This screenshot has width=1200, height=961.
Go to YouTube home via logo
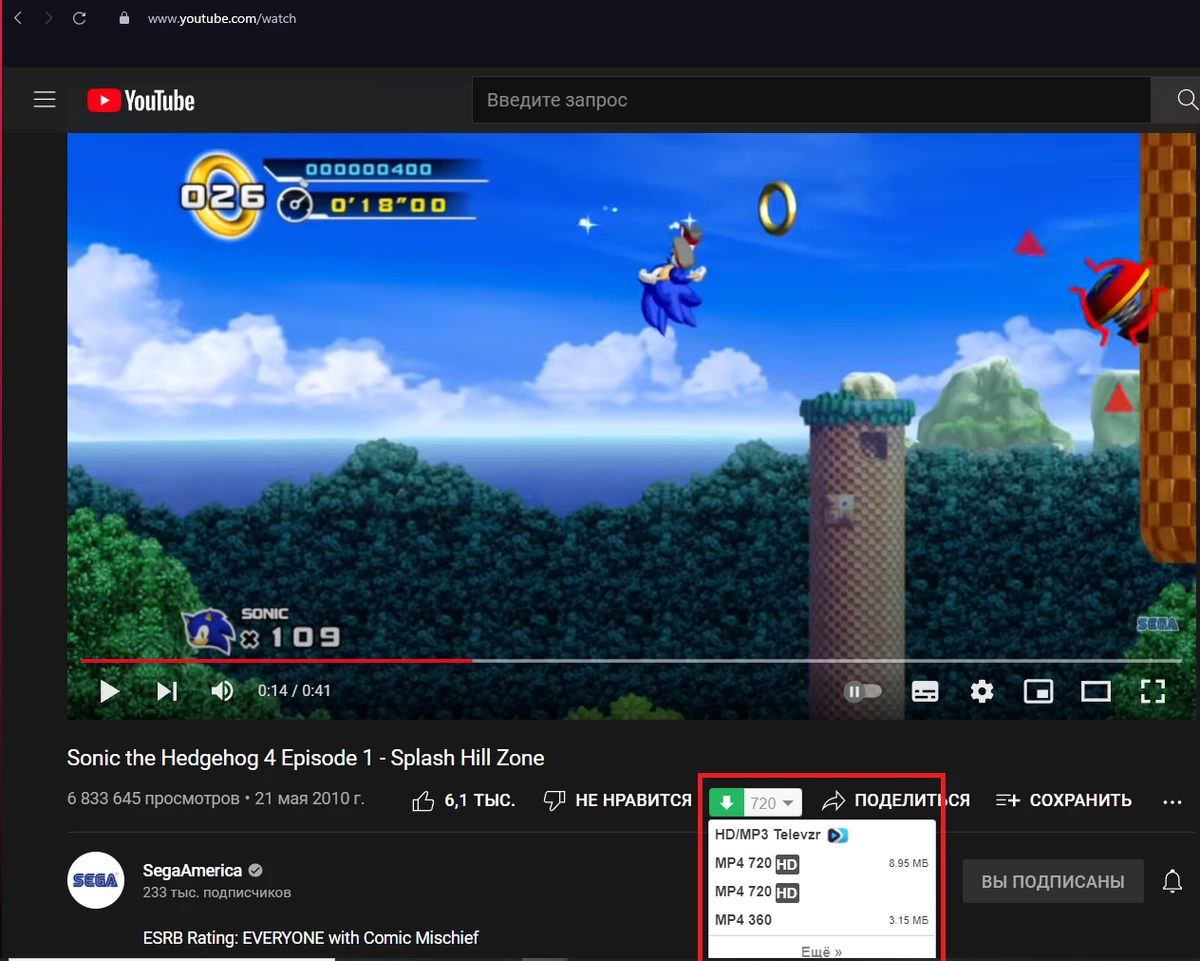[x=141, y=100]
